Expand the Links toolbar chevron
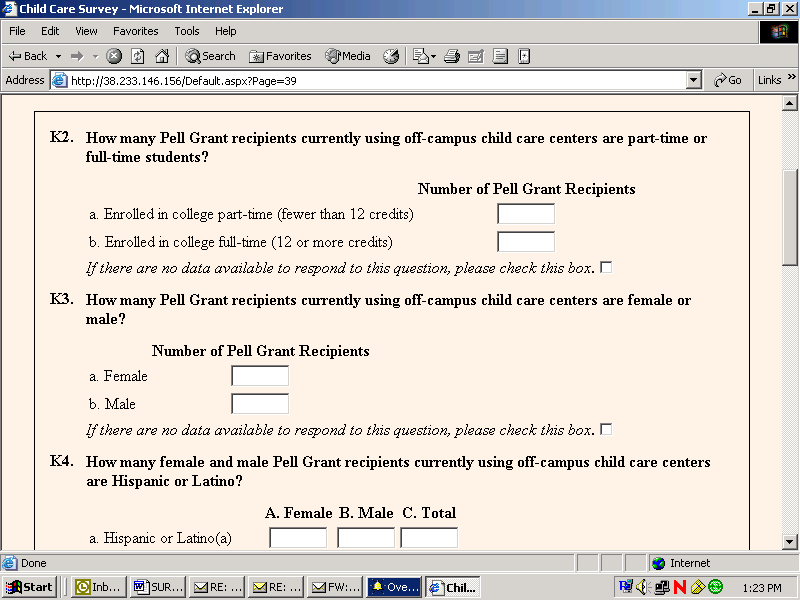Viewport: 800px width, 600px height. [x=792, y=77]
